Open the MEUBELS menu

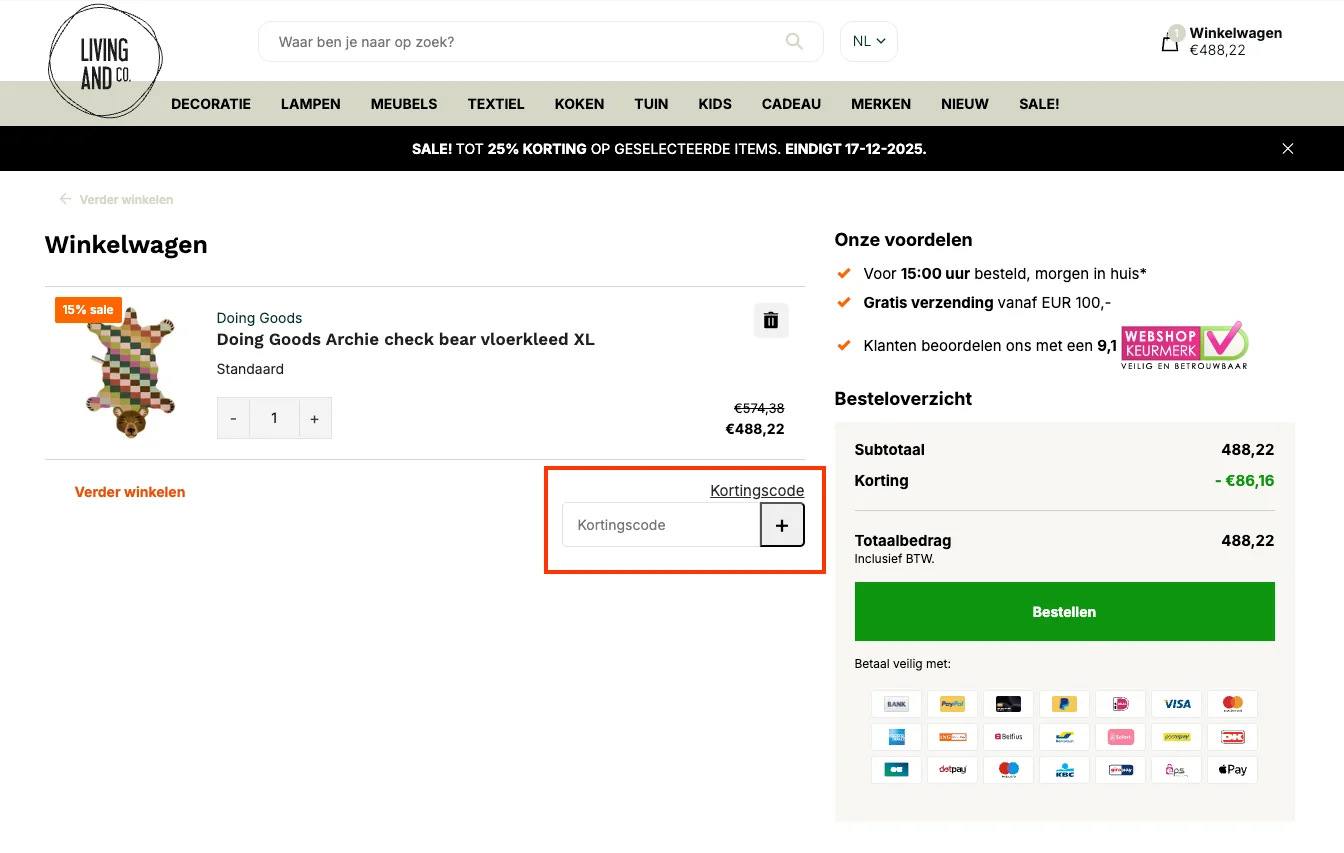[x=404, y=104]
